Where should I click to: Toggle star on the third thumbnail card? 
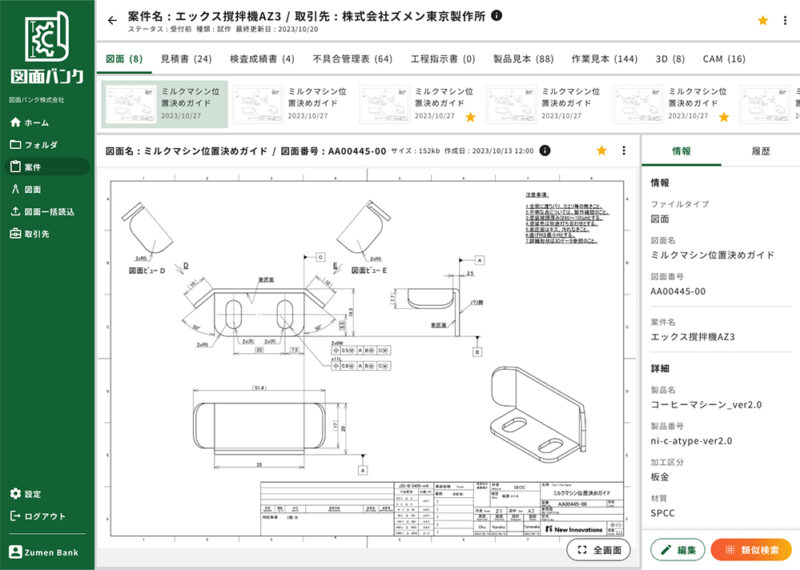click(470, 117)
